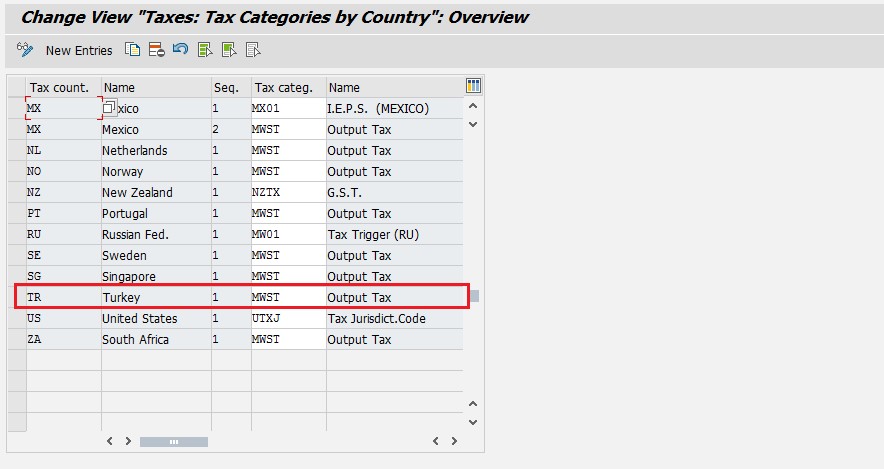Click the Select All toolbar icon
The image size is (884, 469).
[205, 49]
